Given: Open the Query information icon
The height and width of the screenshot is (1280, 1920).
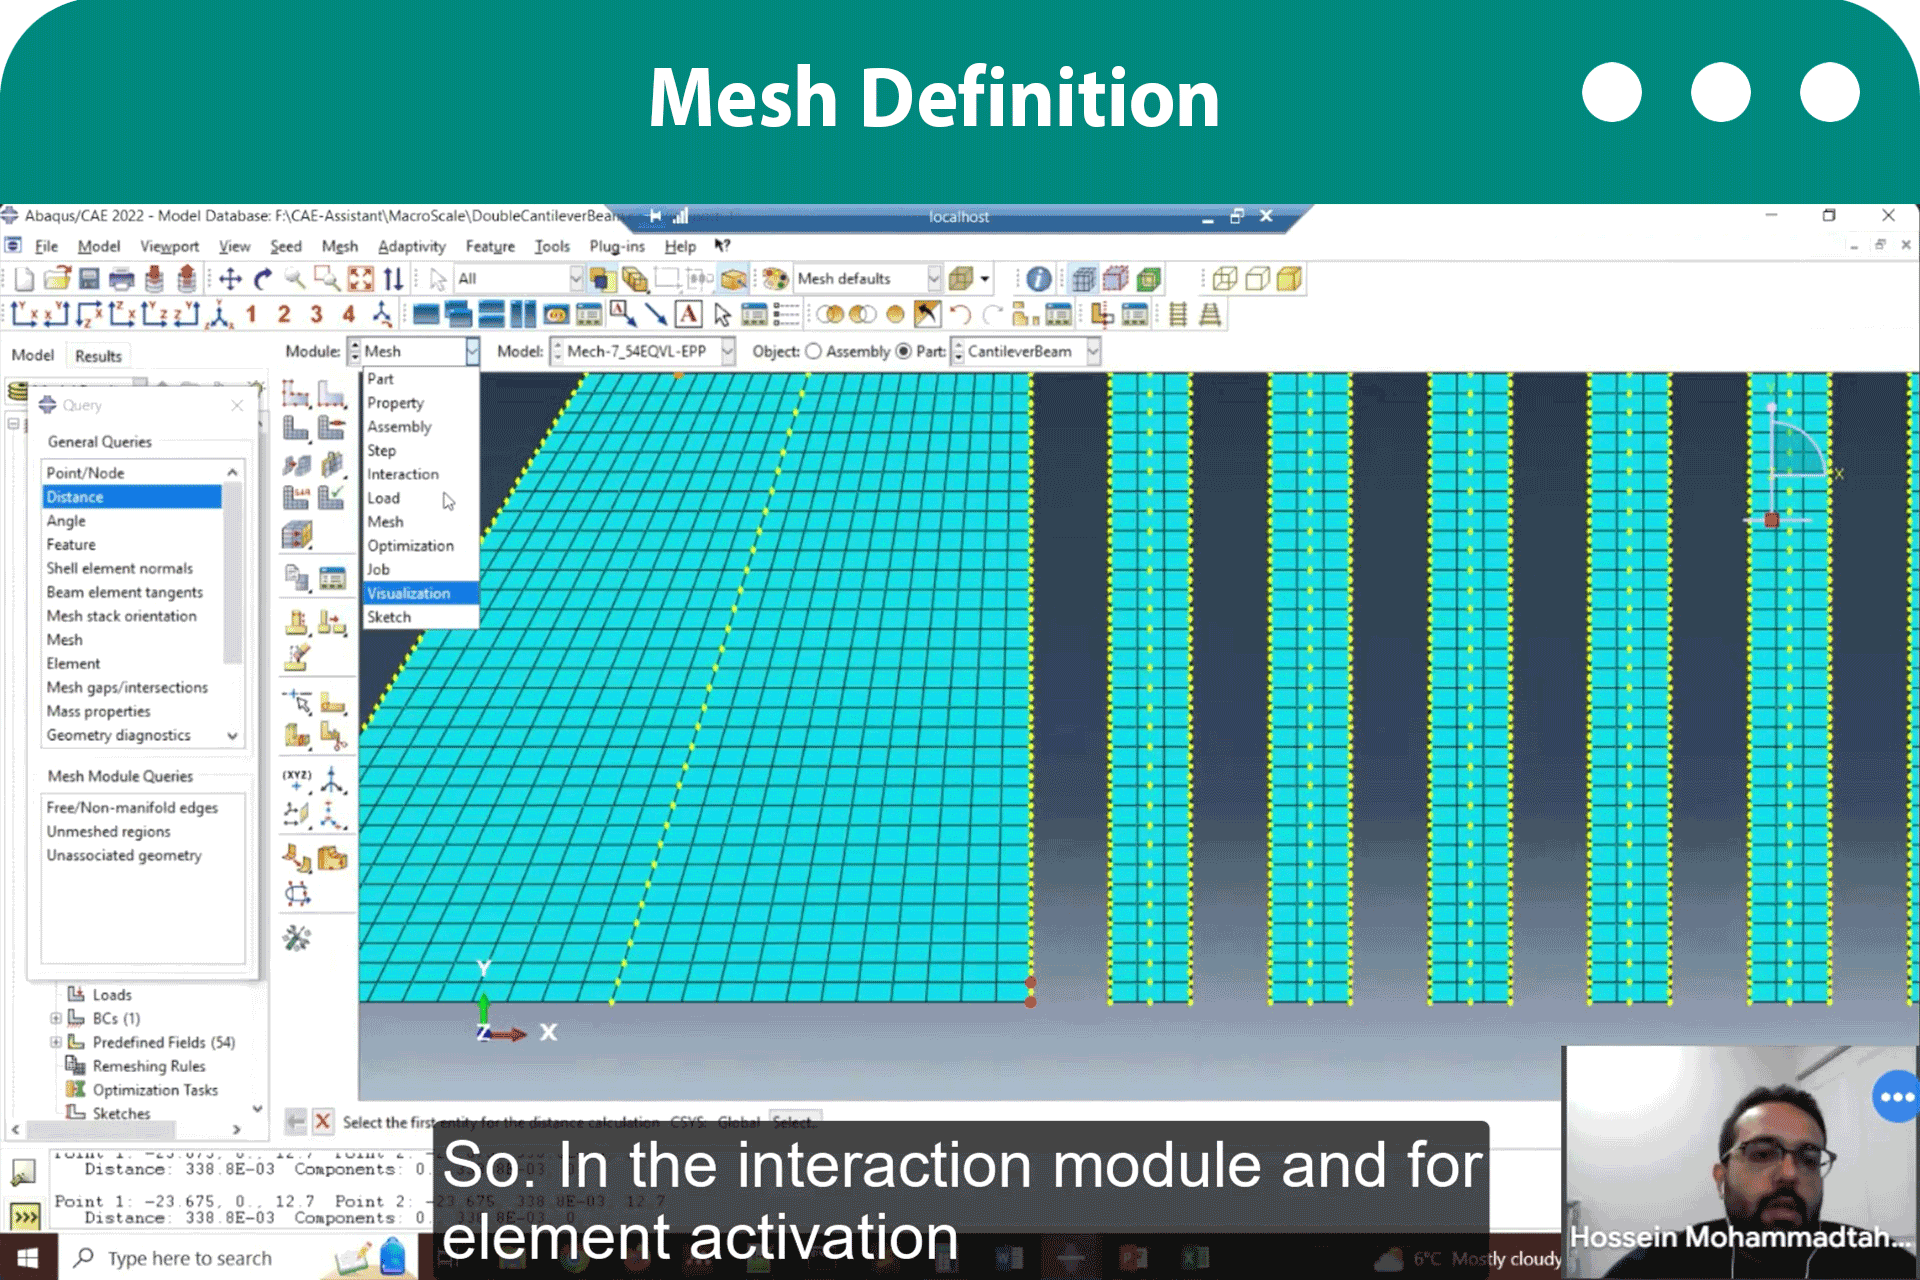Looking at the screenshot, I should 1039,279.
